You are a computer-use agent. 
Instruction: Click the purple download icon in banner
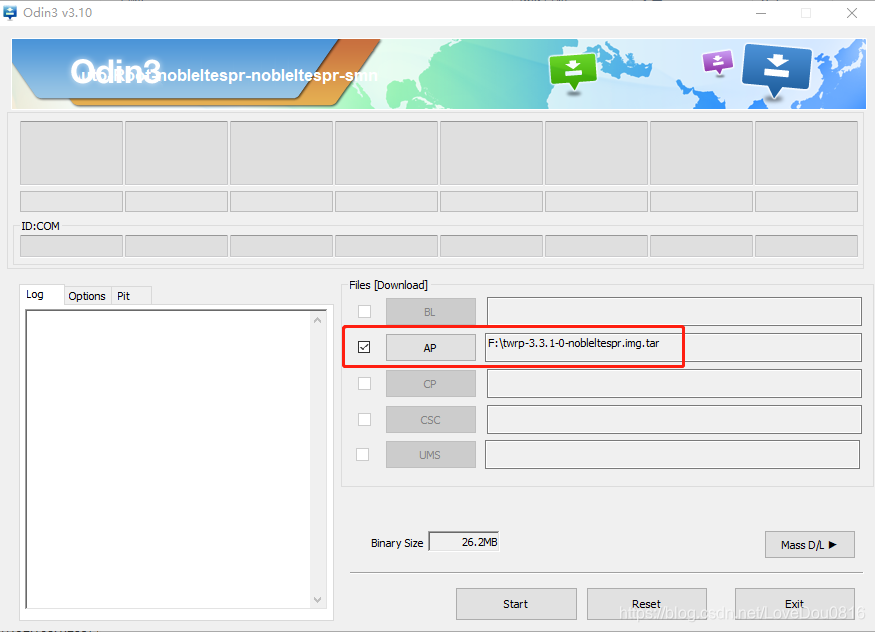pyautogui.click(x=718, y=62)
